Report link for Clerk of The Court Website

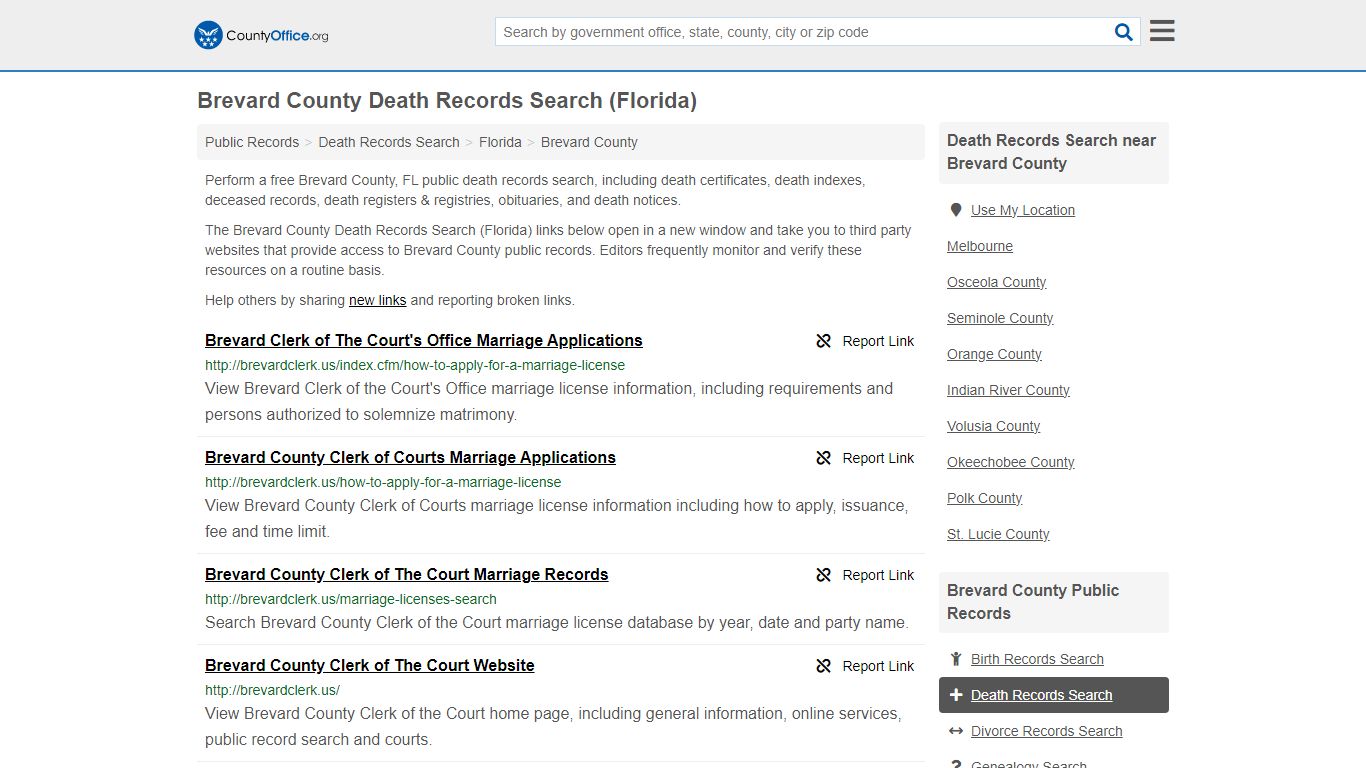pyautogui.click(x=878, y=666)
